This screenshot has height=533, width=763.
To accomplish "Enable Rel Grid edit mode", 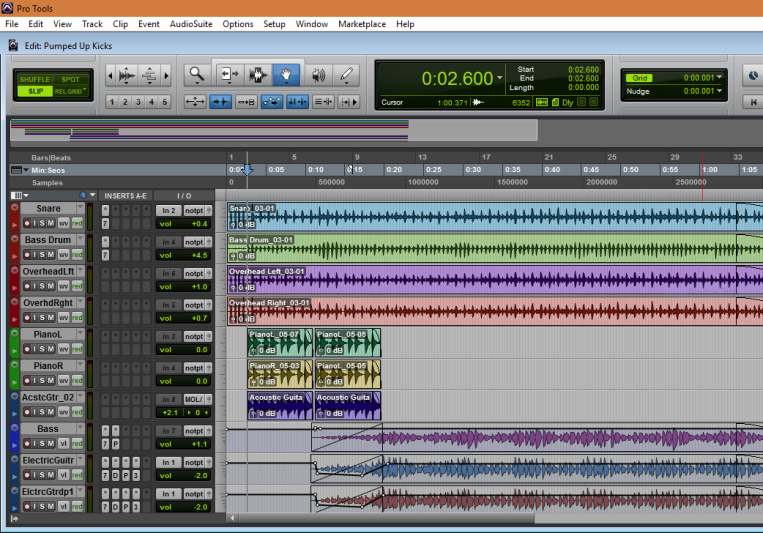I will click(x=71, y=91).
